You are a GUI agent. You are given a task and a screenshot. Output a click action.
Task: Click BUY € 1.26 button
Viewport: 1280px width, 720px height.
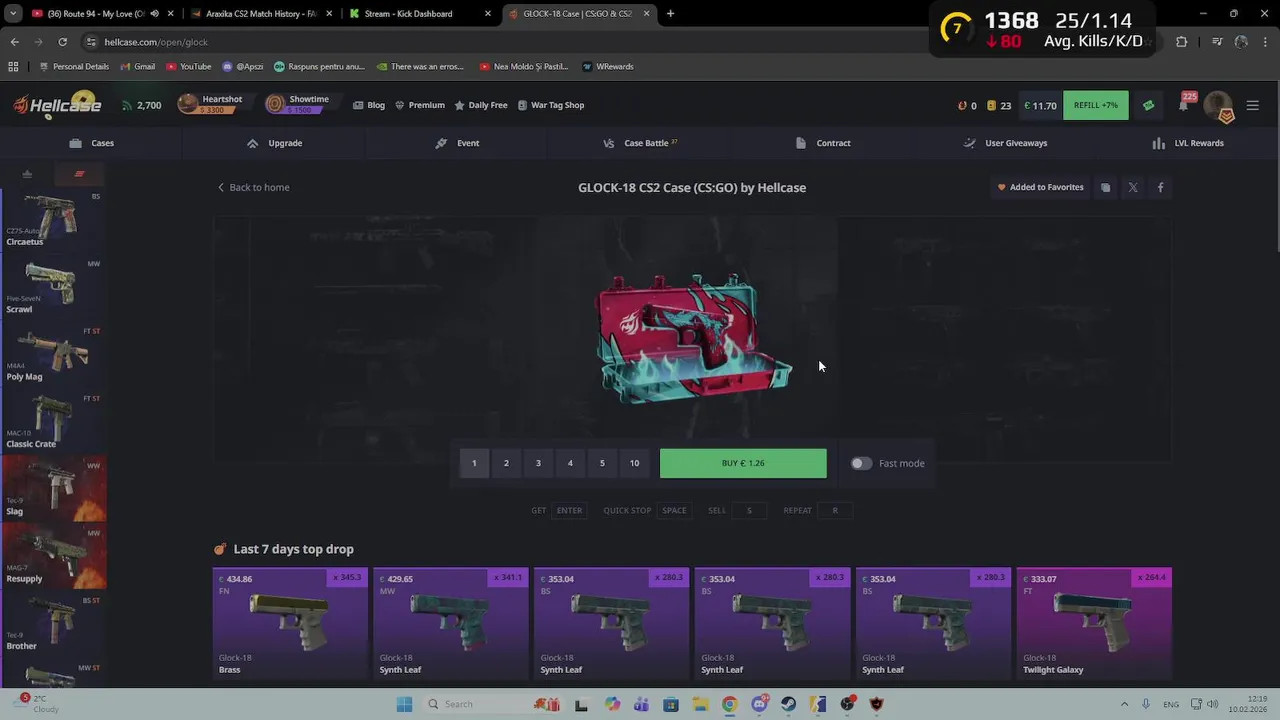[743, 463]
